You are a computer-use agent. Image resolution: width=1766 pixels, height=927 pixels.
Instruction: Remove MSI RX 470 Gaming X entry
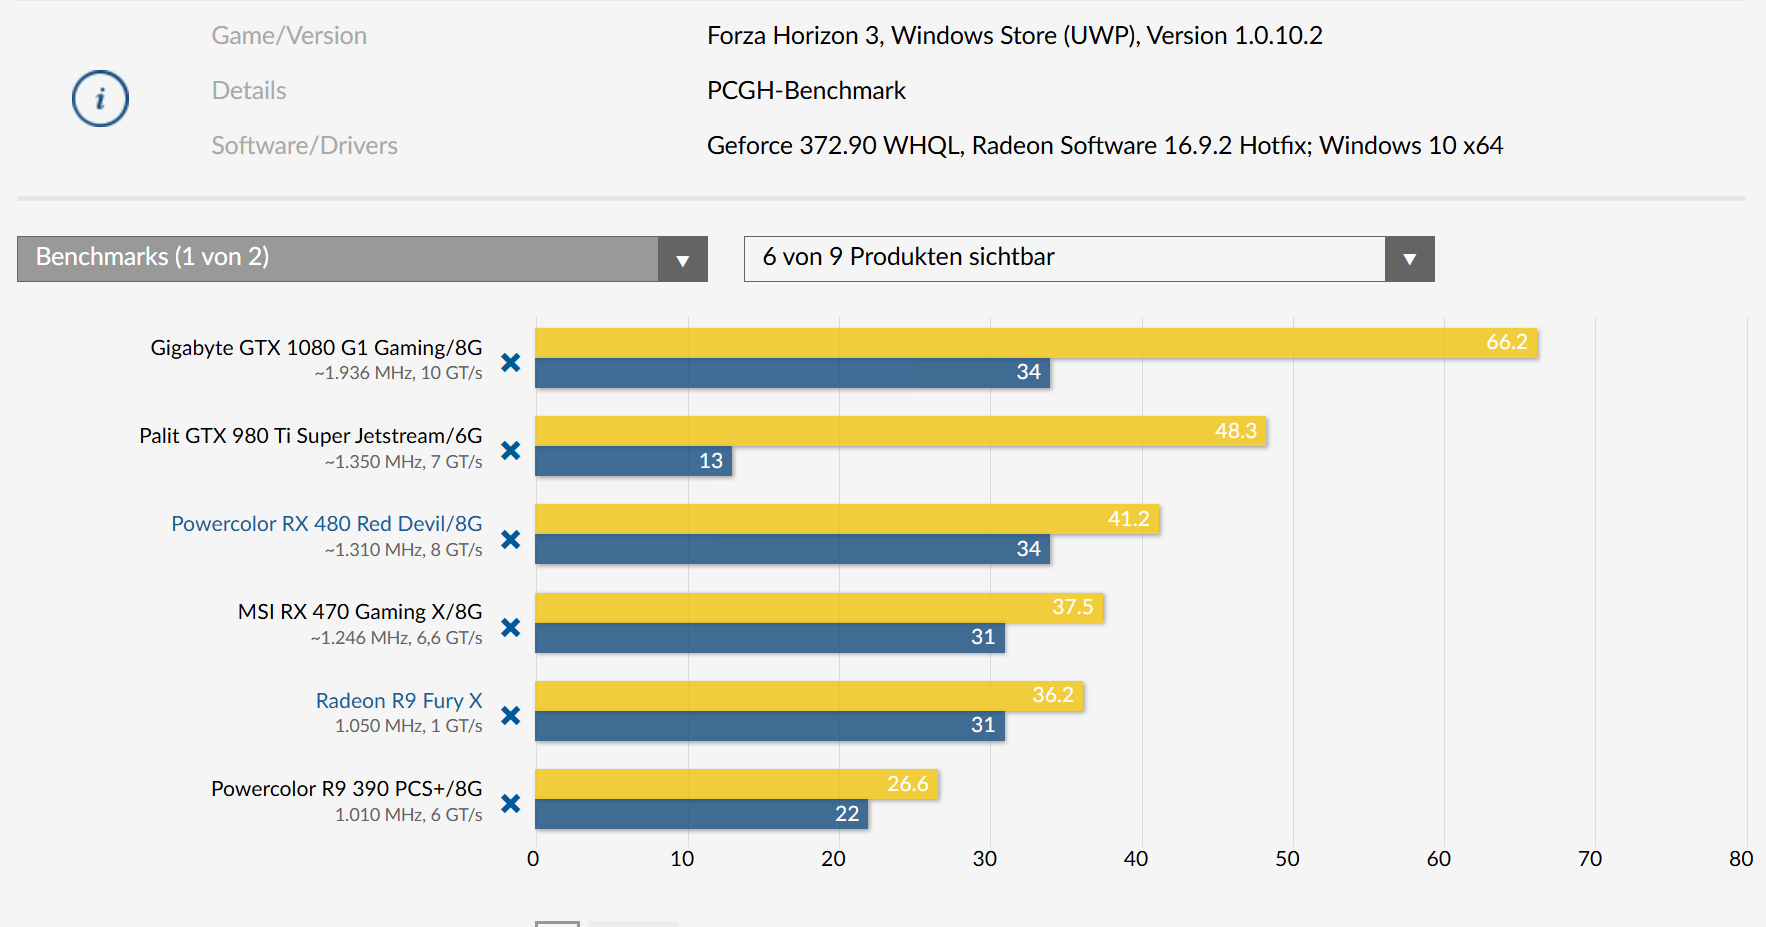(510, 628)
